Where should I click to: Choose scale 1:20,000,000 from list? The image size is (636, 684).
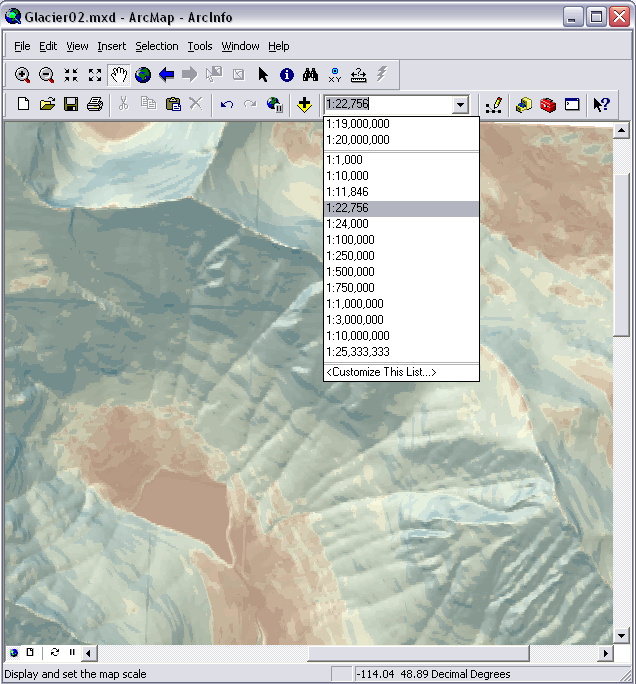click(401, 140)
